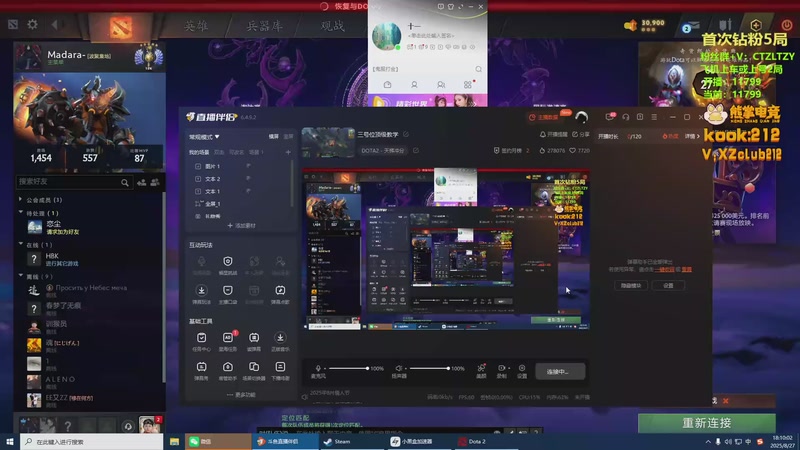Select offline friend 春梦了无痕
The height and width of the screenshot is (450, 800).
pos(92,308)
